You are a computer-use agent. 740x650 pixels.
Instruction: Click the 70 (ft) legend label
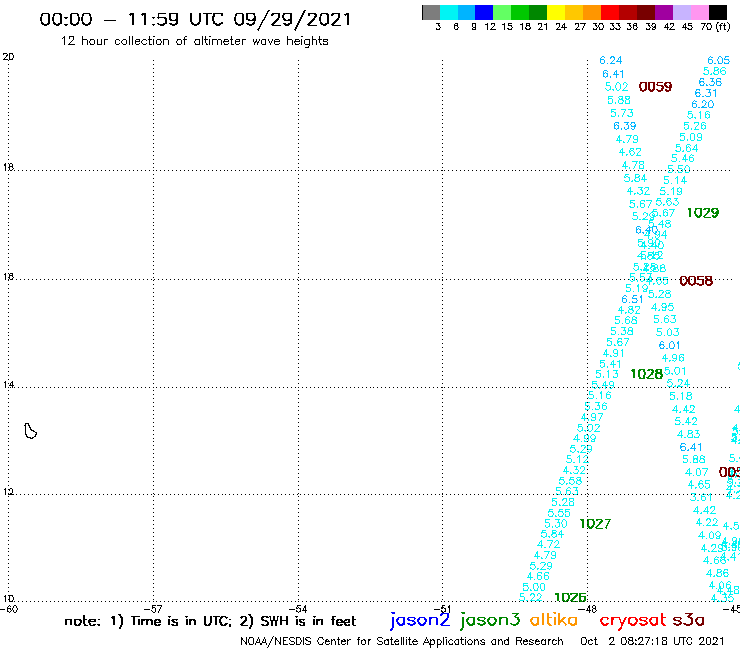coord(715,26)
